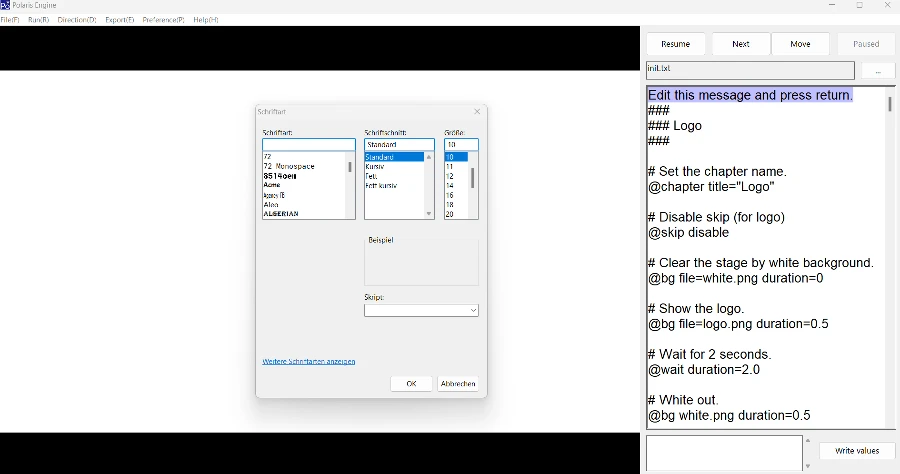Click the Schriftart text input field

(x=308, y=145)
